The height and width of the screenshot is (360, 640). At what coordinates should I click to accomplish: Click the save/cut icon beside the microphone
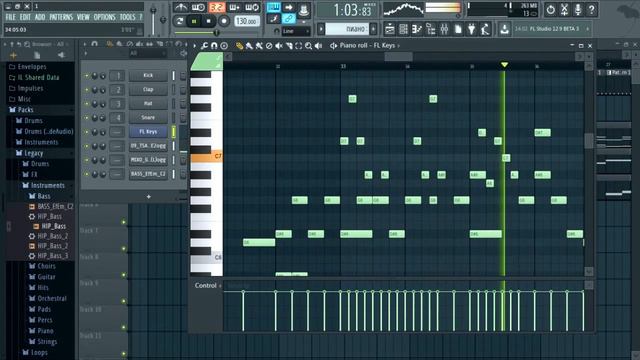tap(564, 9)
